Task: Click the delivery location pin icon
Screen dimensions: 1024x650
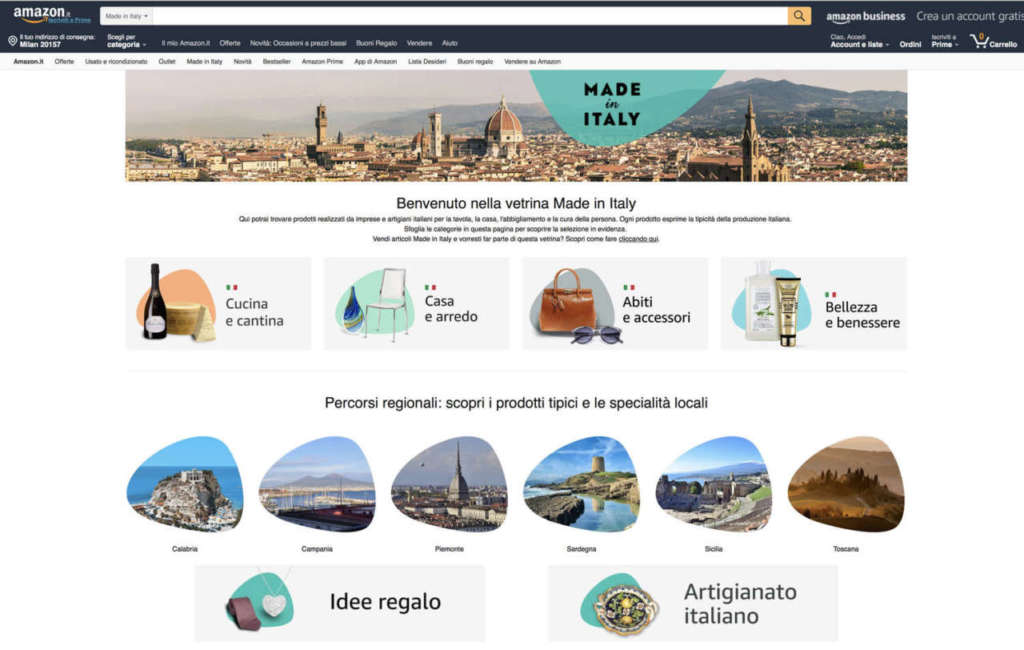Action: coord(12,41)
